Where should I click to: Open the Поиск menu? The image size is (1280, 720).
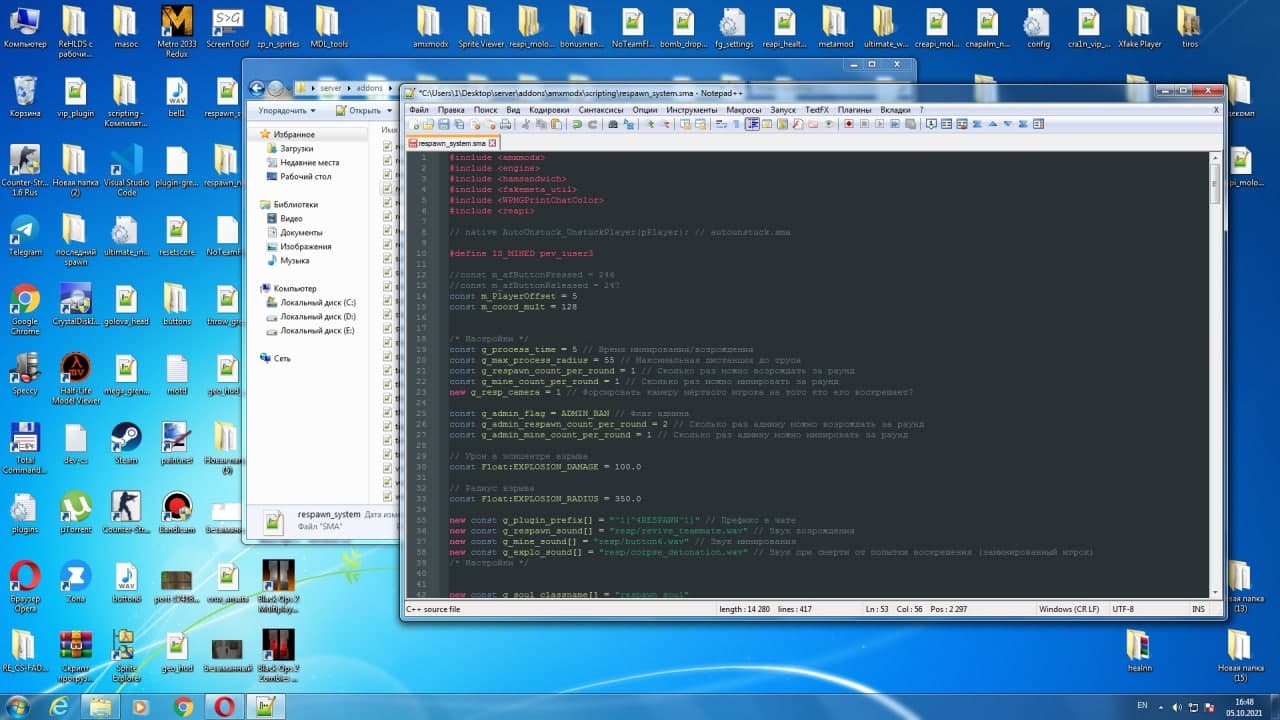(485, 109)
